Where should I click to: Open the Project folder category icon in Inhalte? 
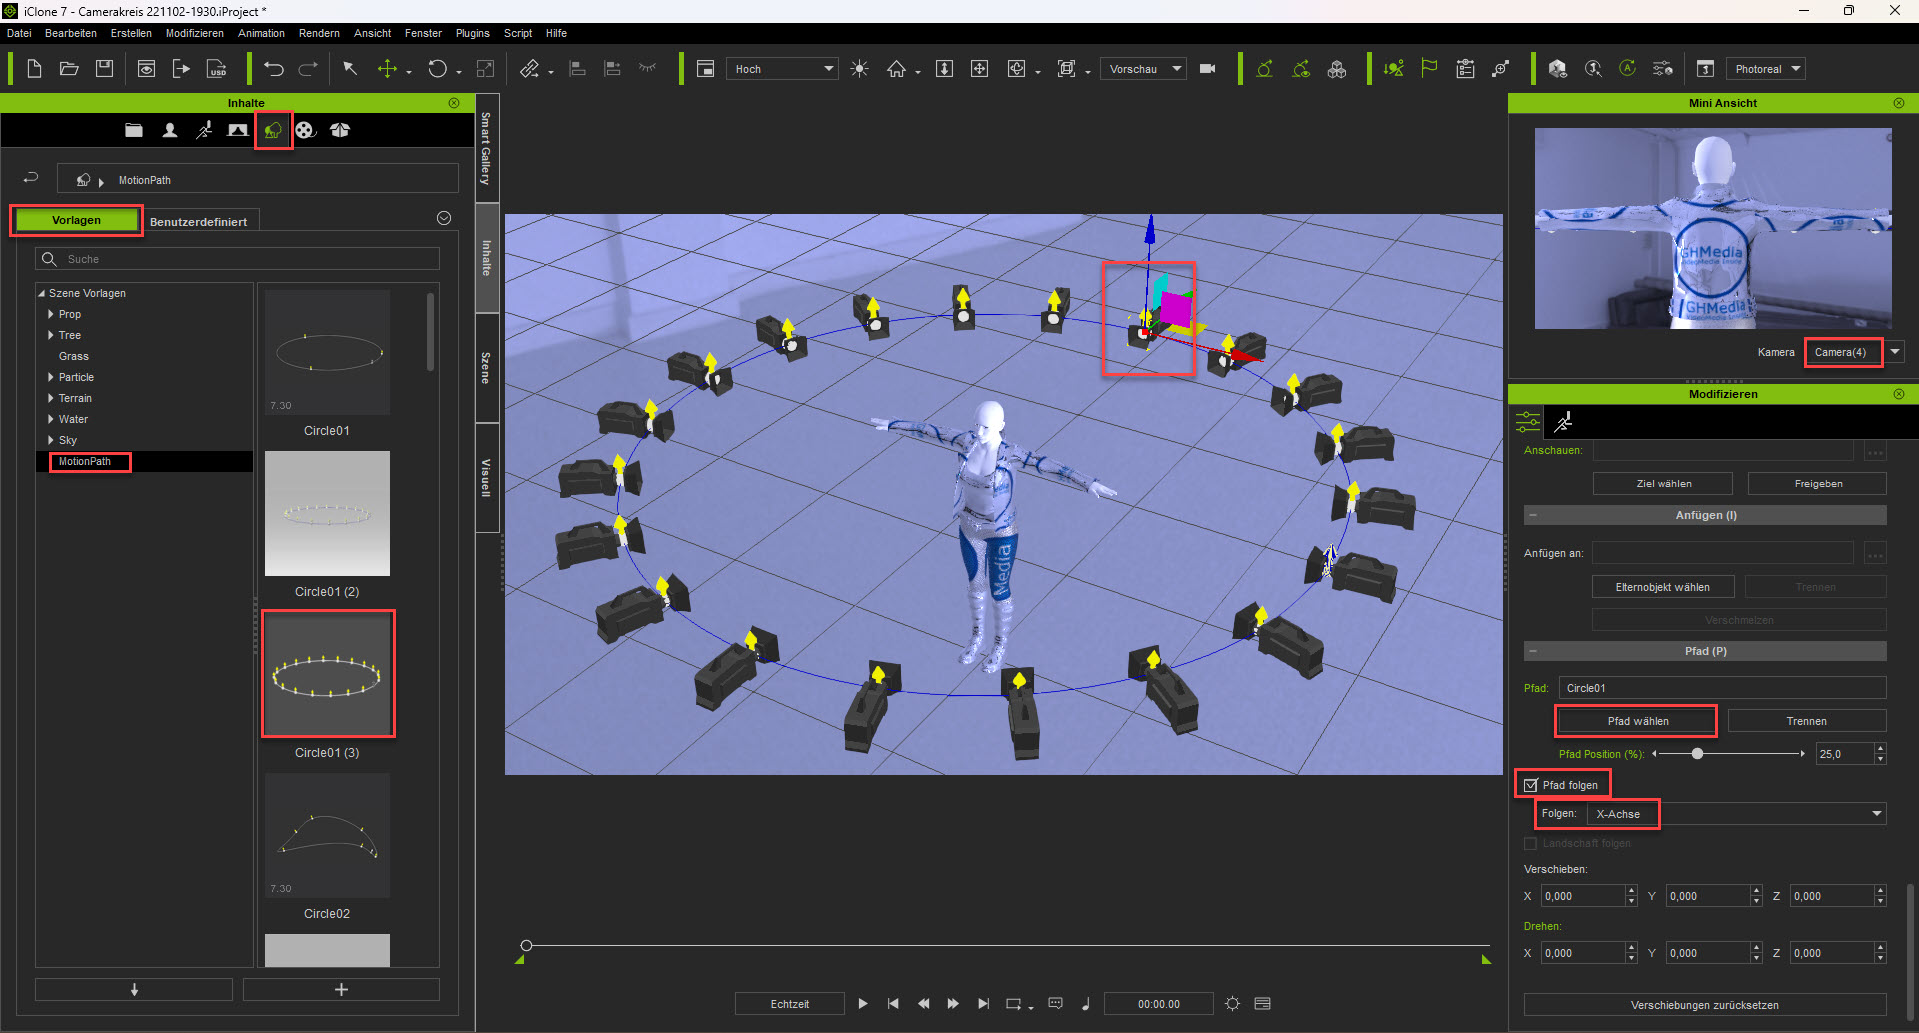point(134,130)
